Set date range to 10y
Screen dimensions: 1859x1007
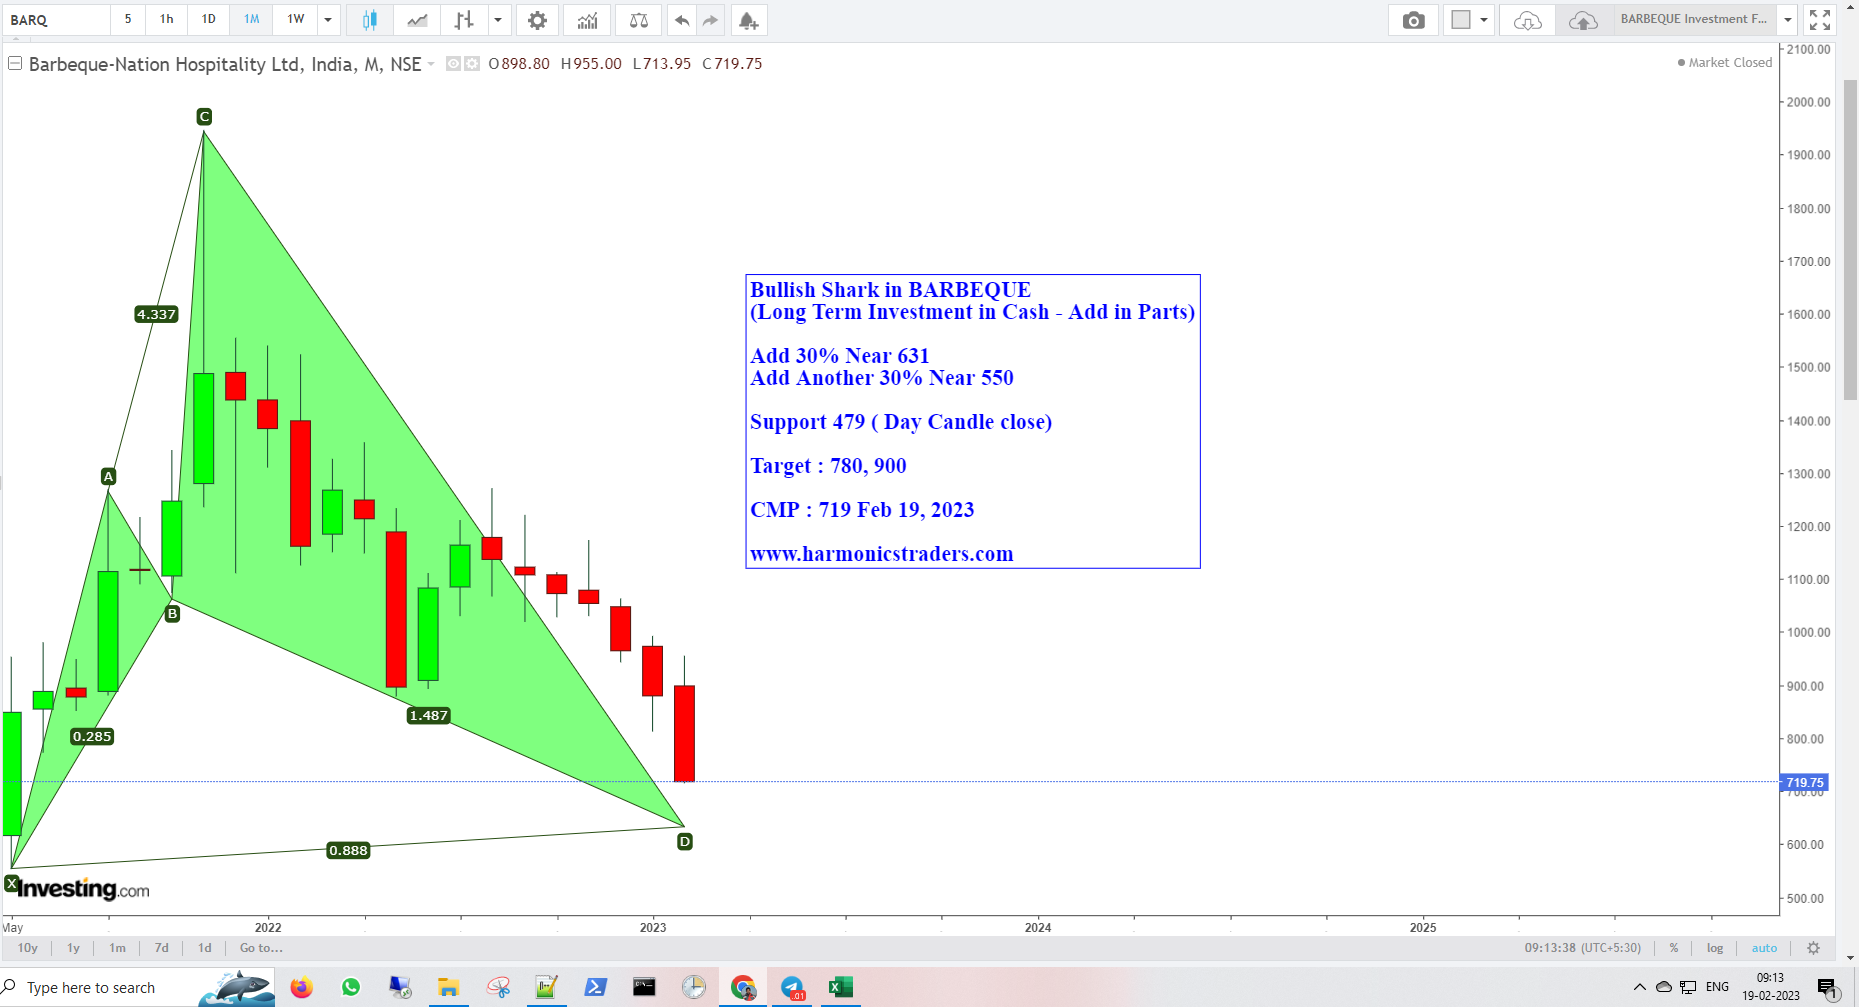click(x=28, y=948)
